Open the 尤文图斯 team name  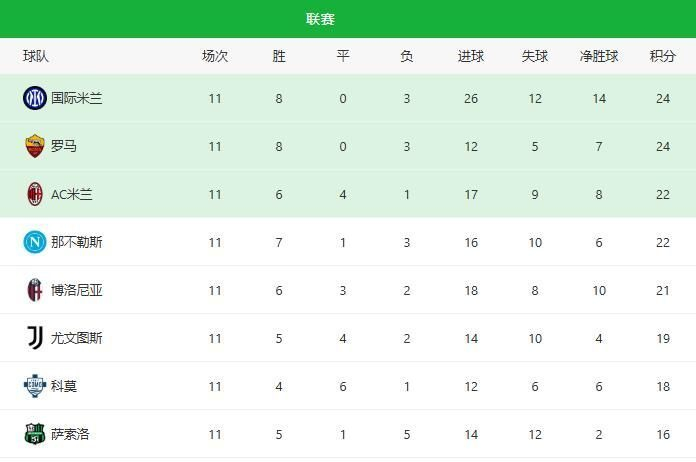77,338
